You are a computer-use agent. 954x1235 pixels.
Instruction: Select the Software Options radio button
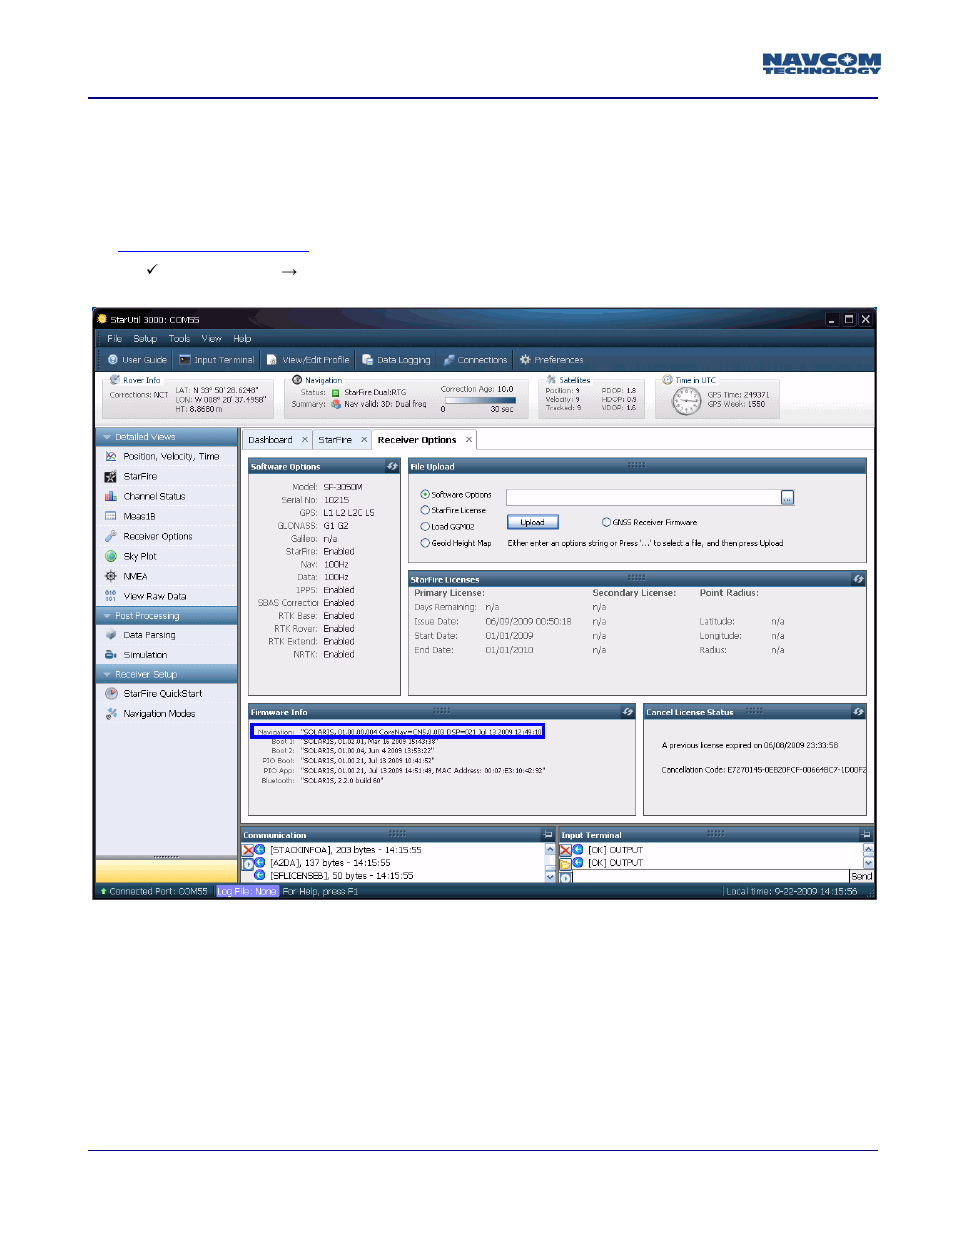coord(425,495)
